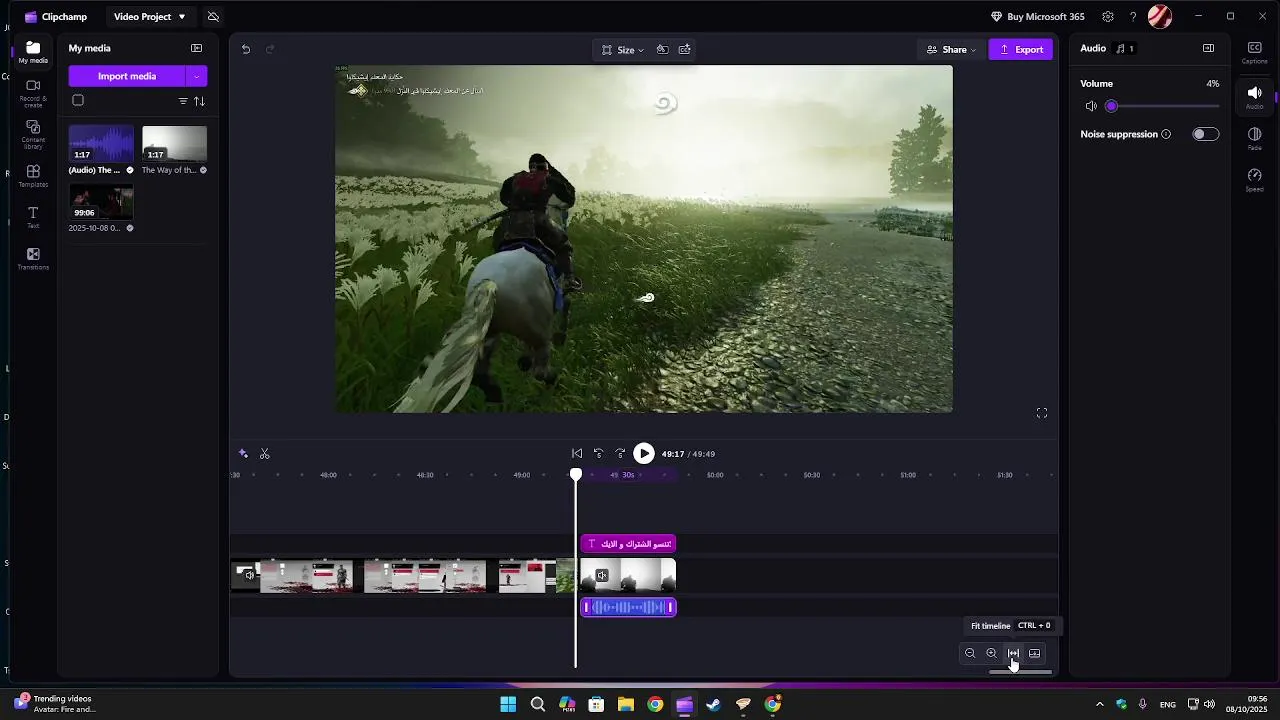The image size is (1280, 720).
Task: Open the Size dropdown
Action: tap(623, 49)
